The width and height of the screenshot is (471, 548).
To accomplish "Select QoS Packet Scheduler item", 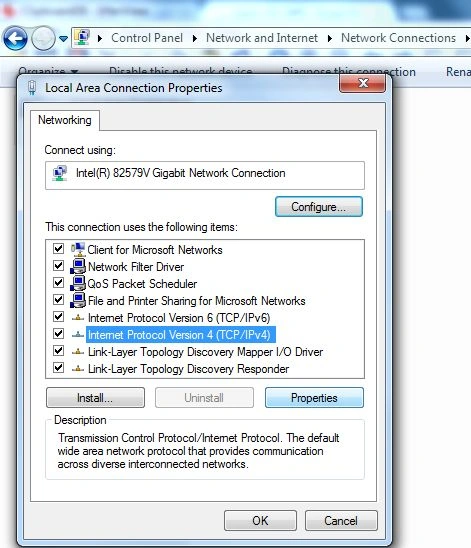I will (x=142, y=283).
